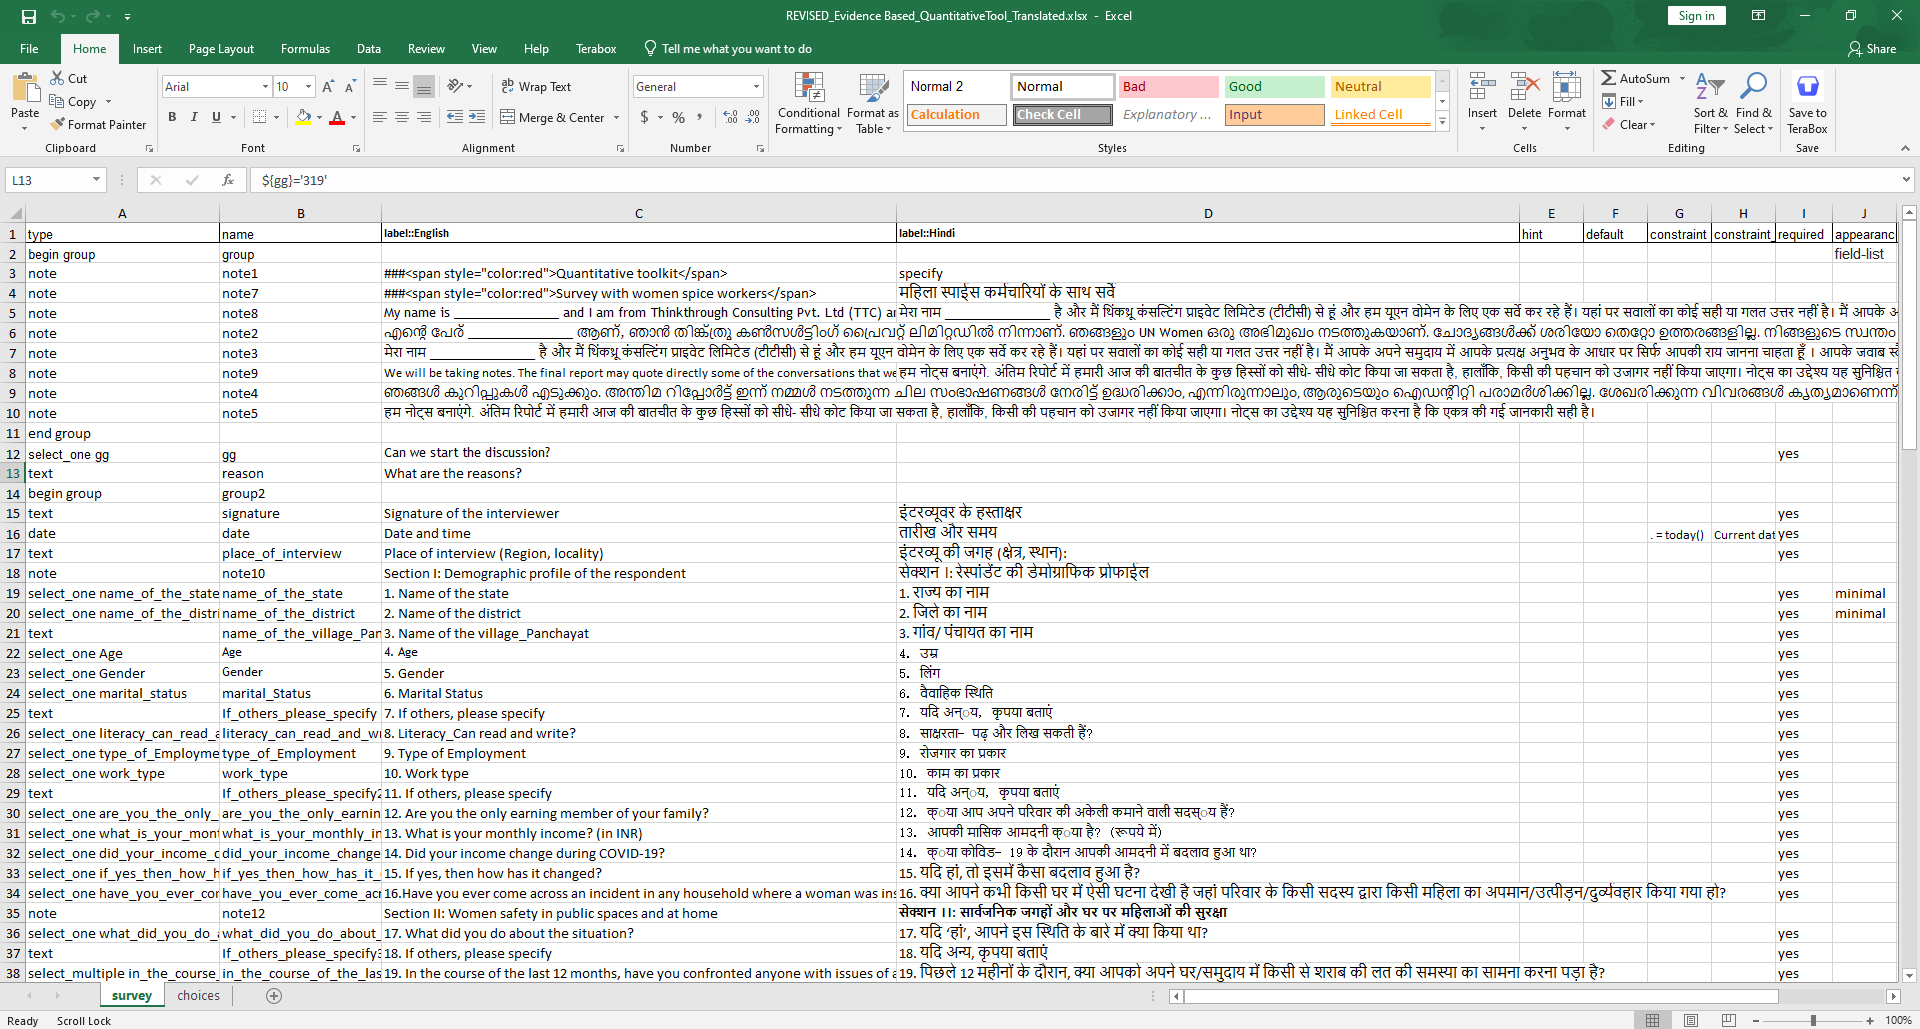Switch to the Insert tab
The width and height of the screenshot is (1920, 1029).
click(x=147, y=49)
